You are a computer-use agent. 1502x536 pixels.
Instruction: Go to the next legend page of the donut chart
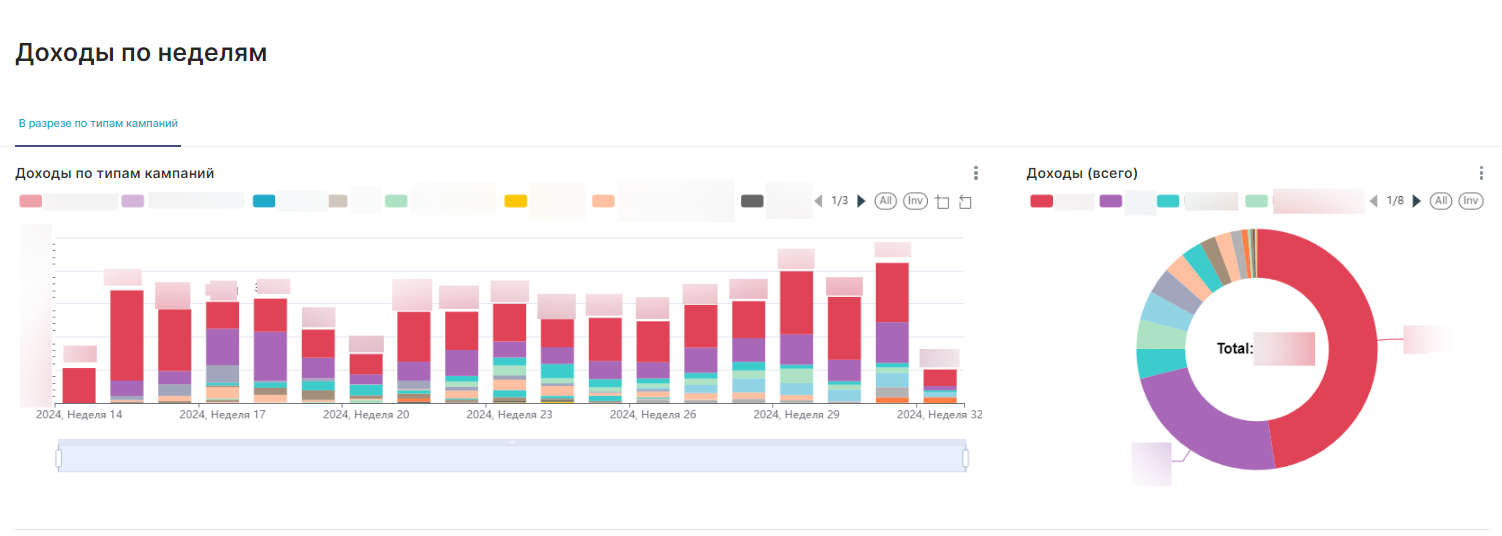(1416, 201)
